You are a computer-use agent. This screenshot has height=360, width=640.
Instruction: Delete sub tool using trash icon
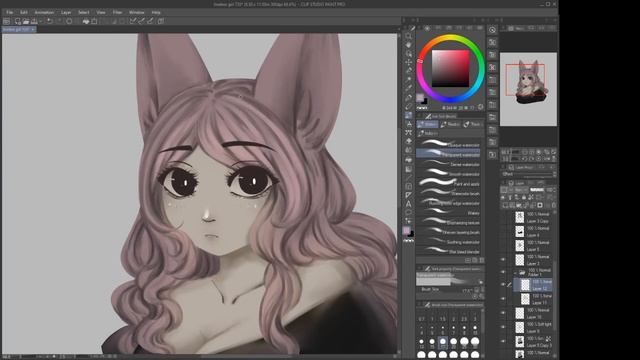pos(482,260)
